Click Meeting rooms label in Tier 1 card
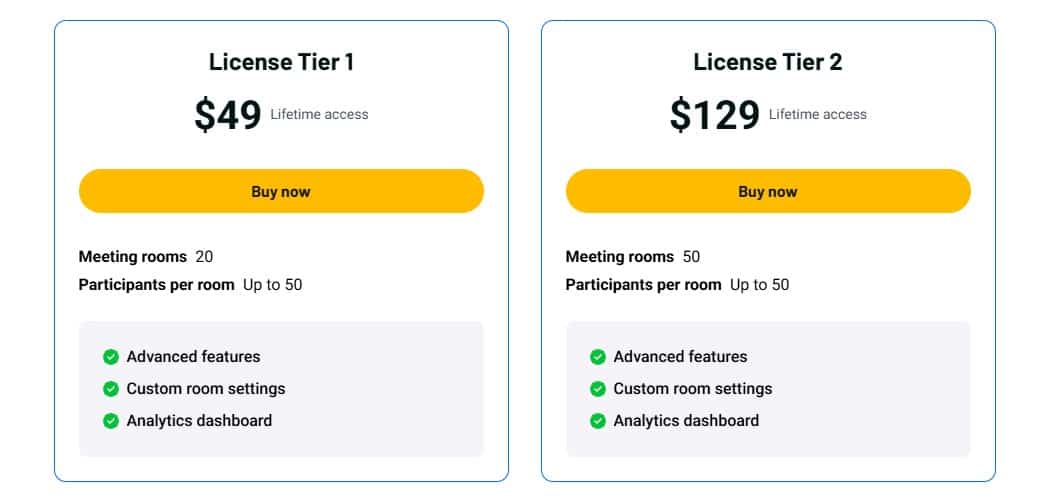This screenshot has height=496, width=1054. (x=133, y=257)
